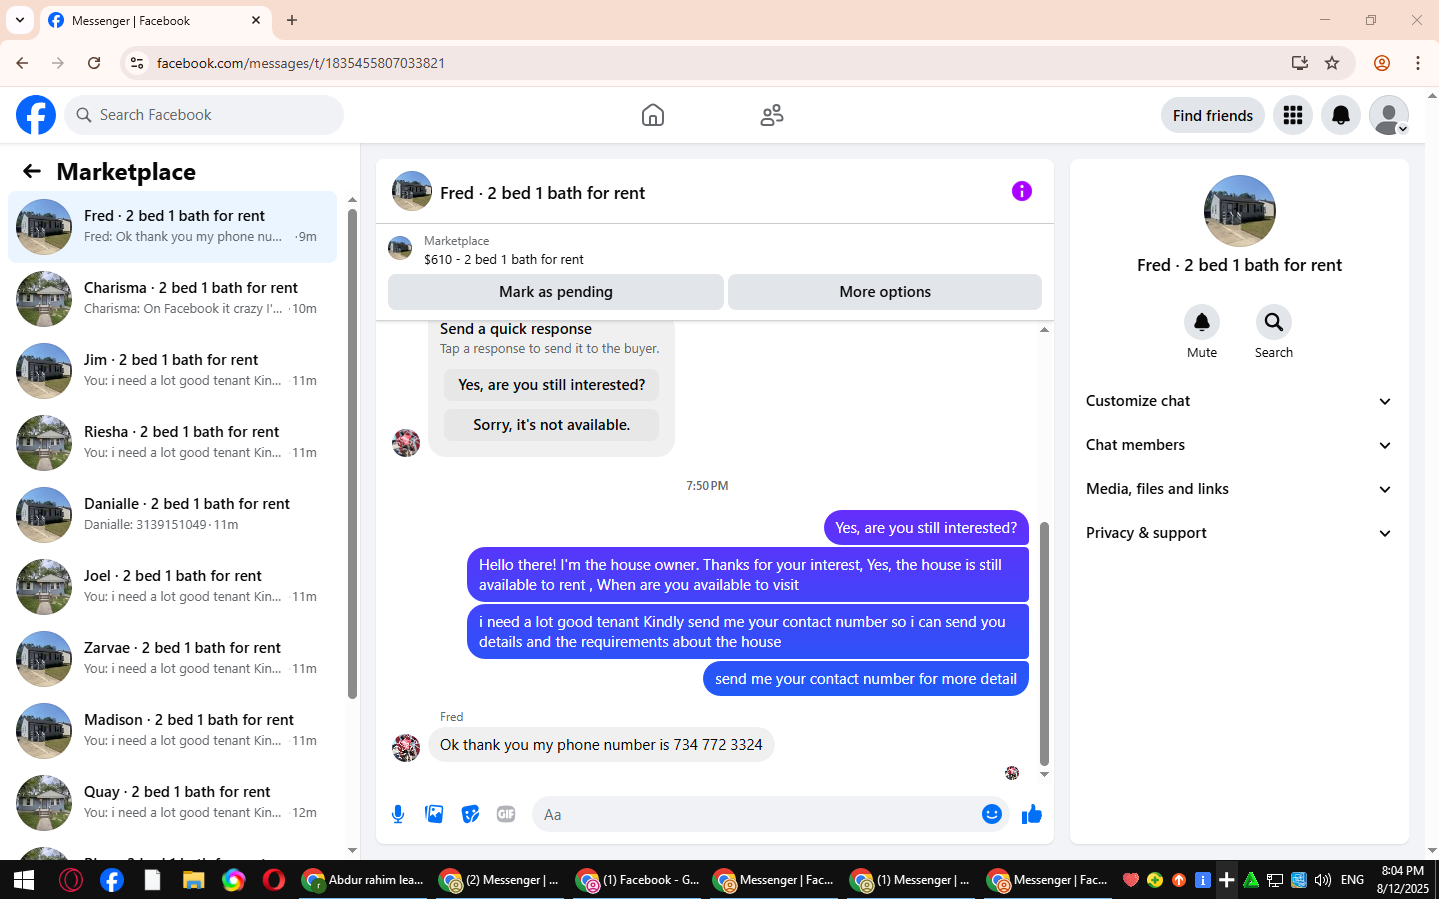1439x899 pixels.
Task: Click the Messenger | Facebook browser tab
Action: pos(155,20)
